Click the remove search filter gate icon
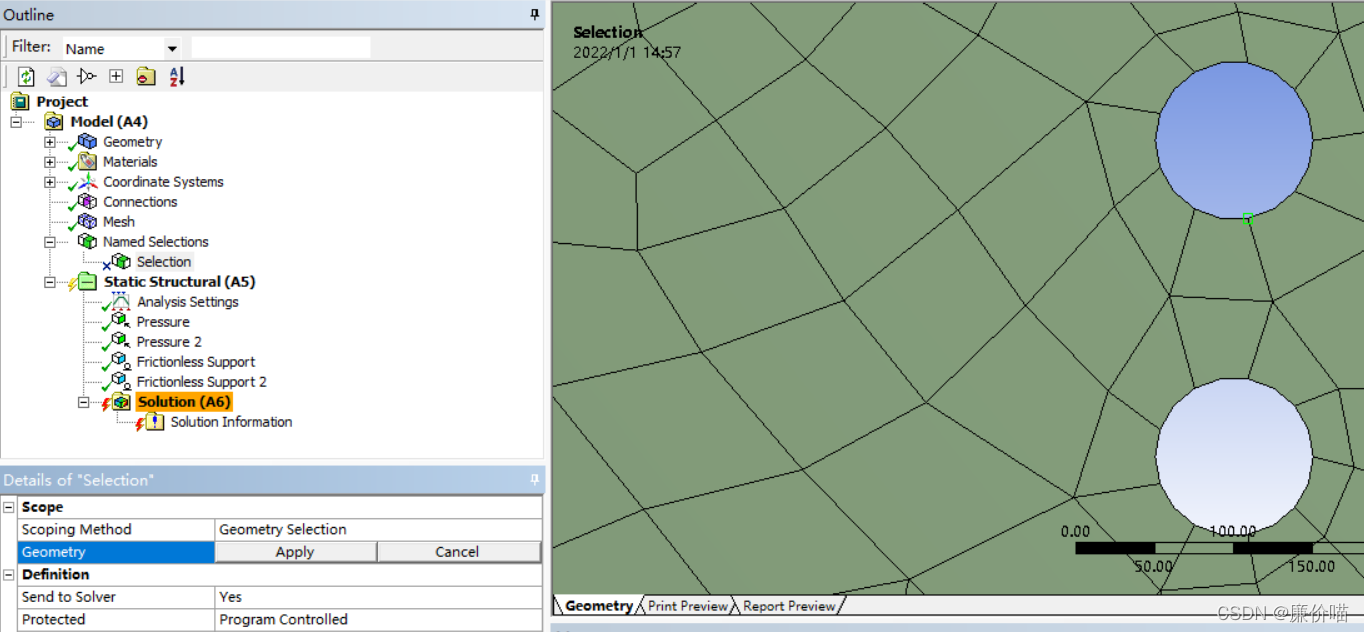 [x=87, y=76]
